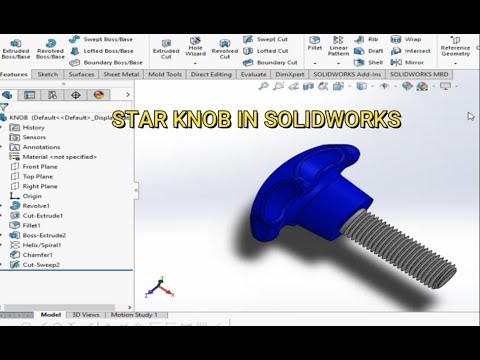Select the Rib tool
The width and height of the screenshot is (480, 360).
click(x=366, y=39)
